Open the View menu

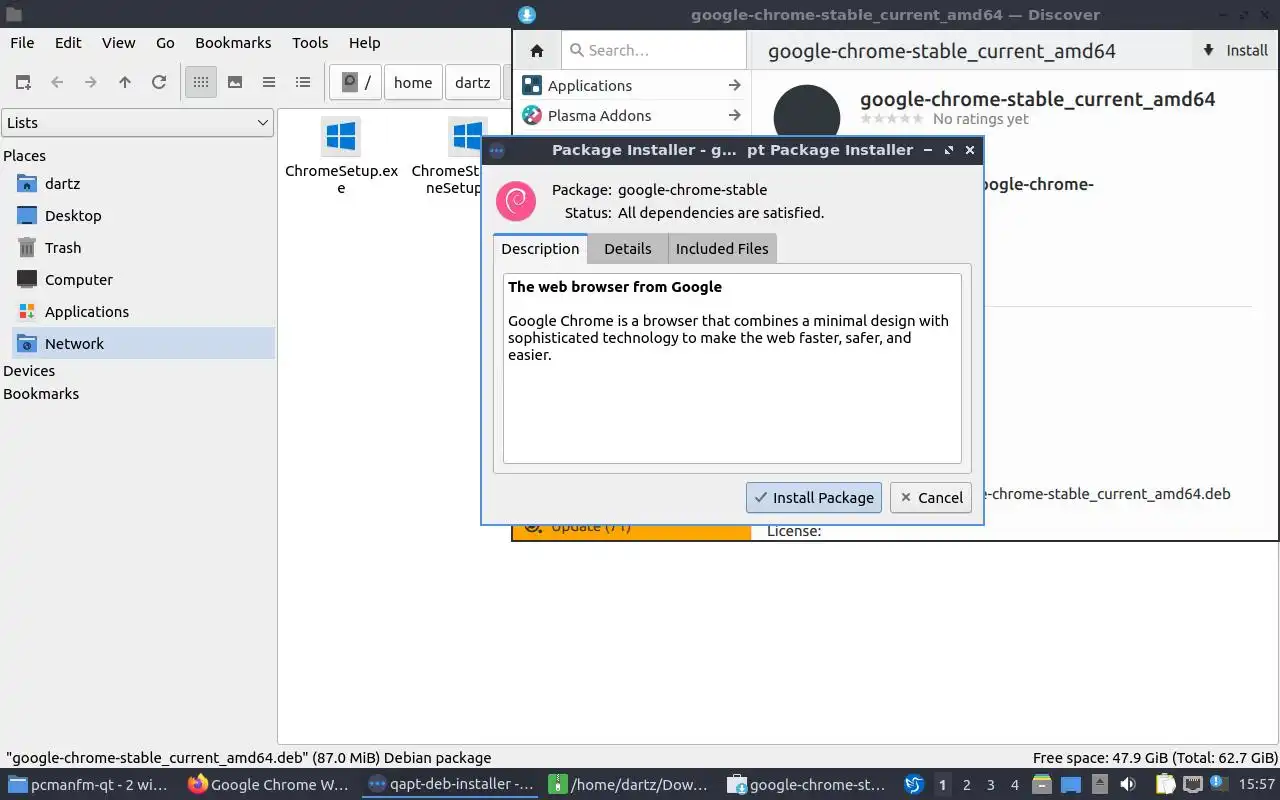tap(118, 42)
